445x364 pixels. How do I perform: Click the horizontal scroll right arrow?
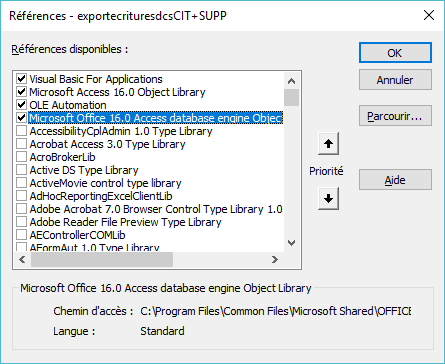[x=275, y=259]
